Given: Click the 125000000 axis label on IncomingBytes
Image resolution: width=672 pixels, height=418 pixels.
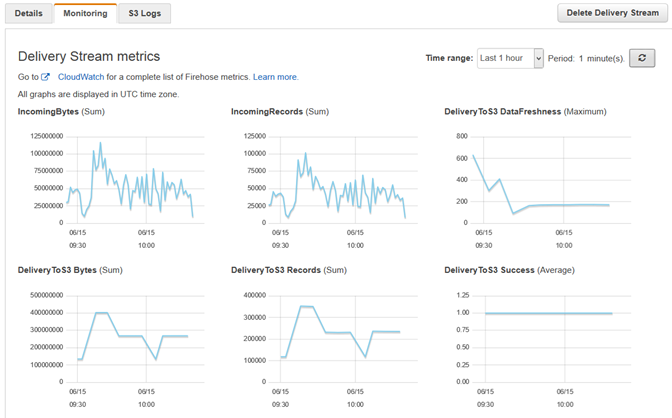Looking at the screenshot, I should 46,136.
